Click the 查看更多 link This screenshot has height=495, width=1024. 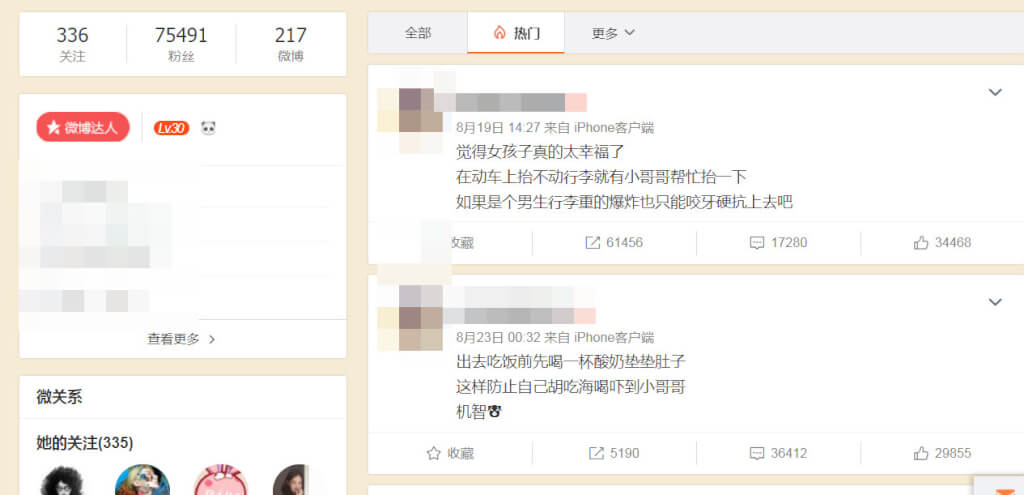point(182,339)
